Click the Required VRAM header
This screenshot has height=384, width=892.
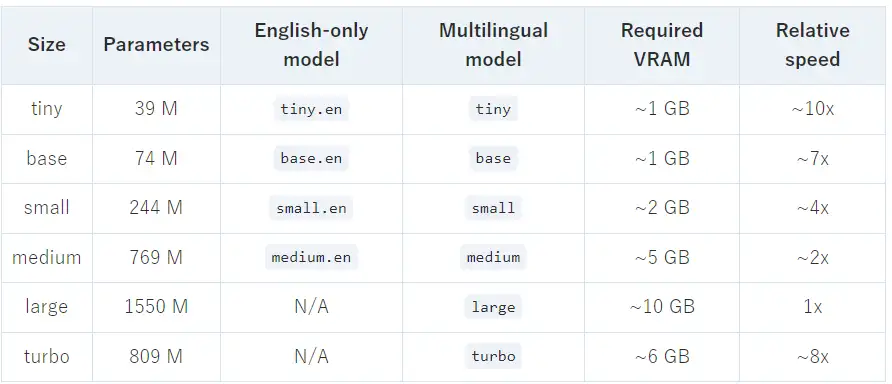tap(662, 44)
